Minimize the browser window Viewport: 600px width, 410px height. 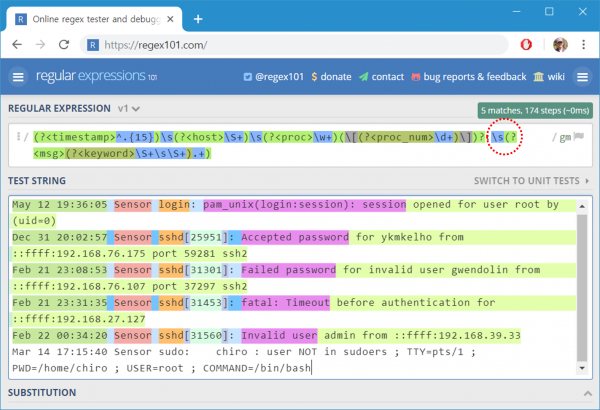point(517,11)
